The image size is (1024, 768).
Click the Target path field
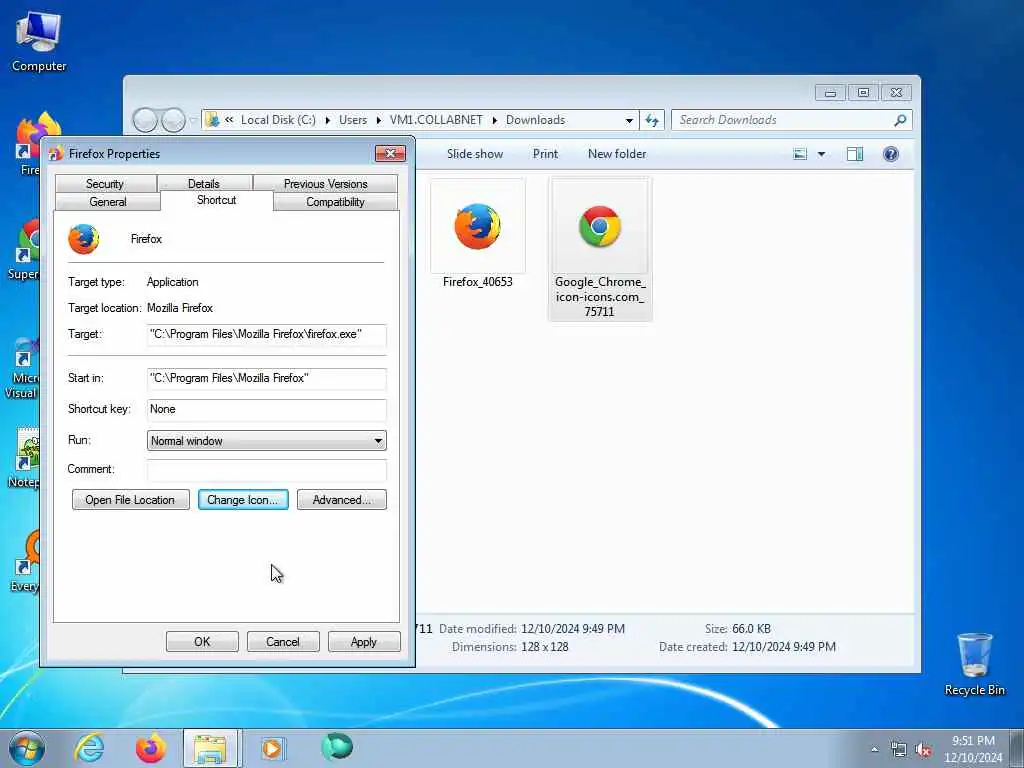pyautogui.click(x=266, y=334)
